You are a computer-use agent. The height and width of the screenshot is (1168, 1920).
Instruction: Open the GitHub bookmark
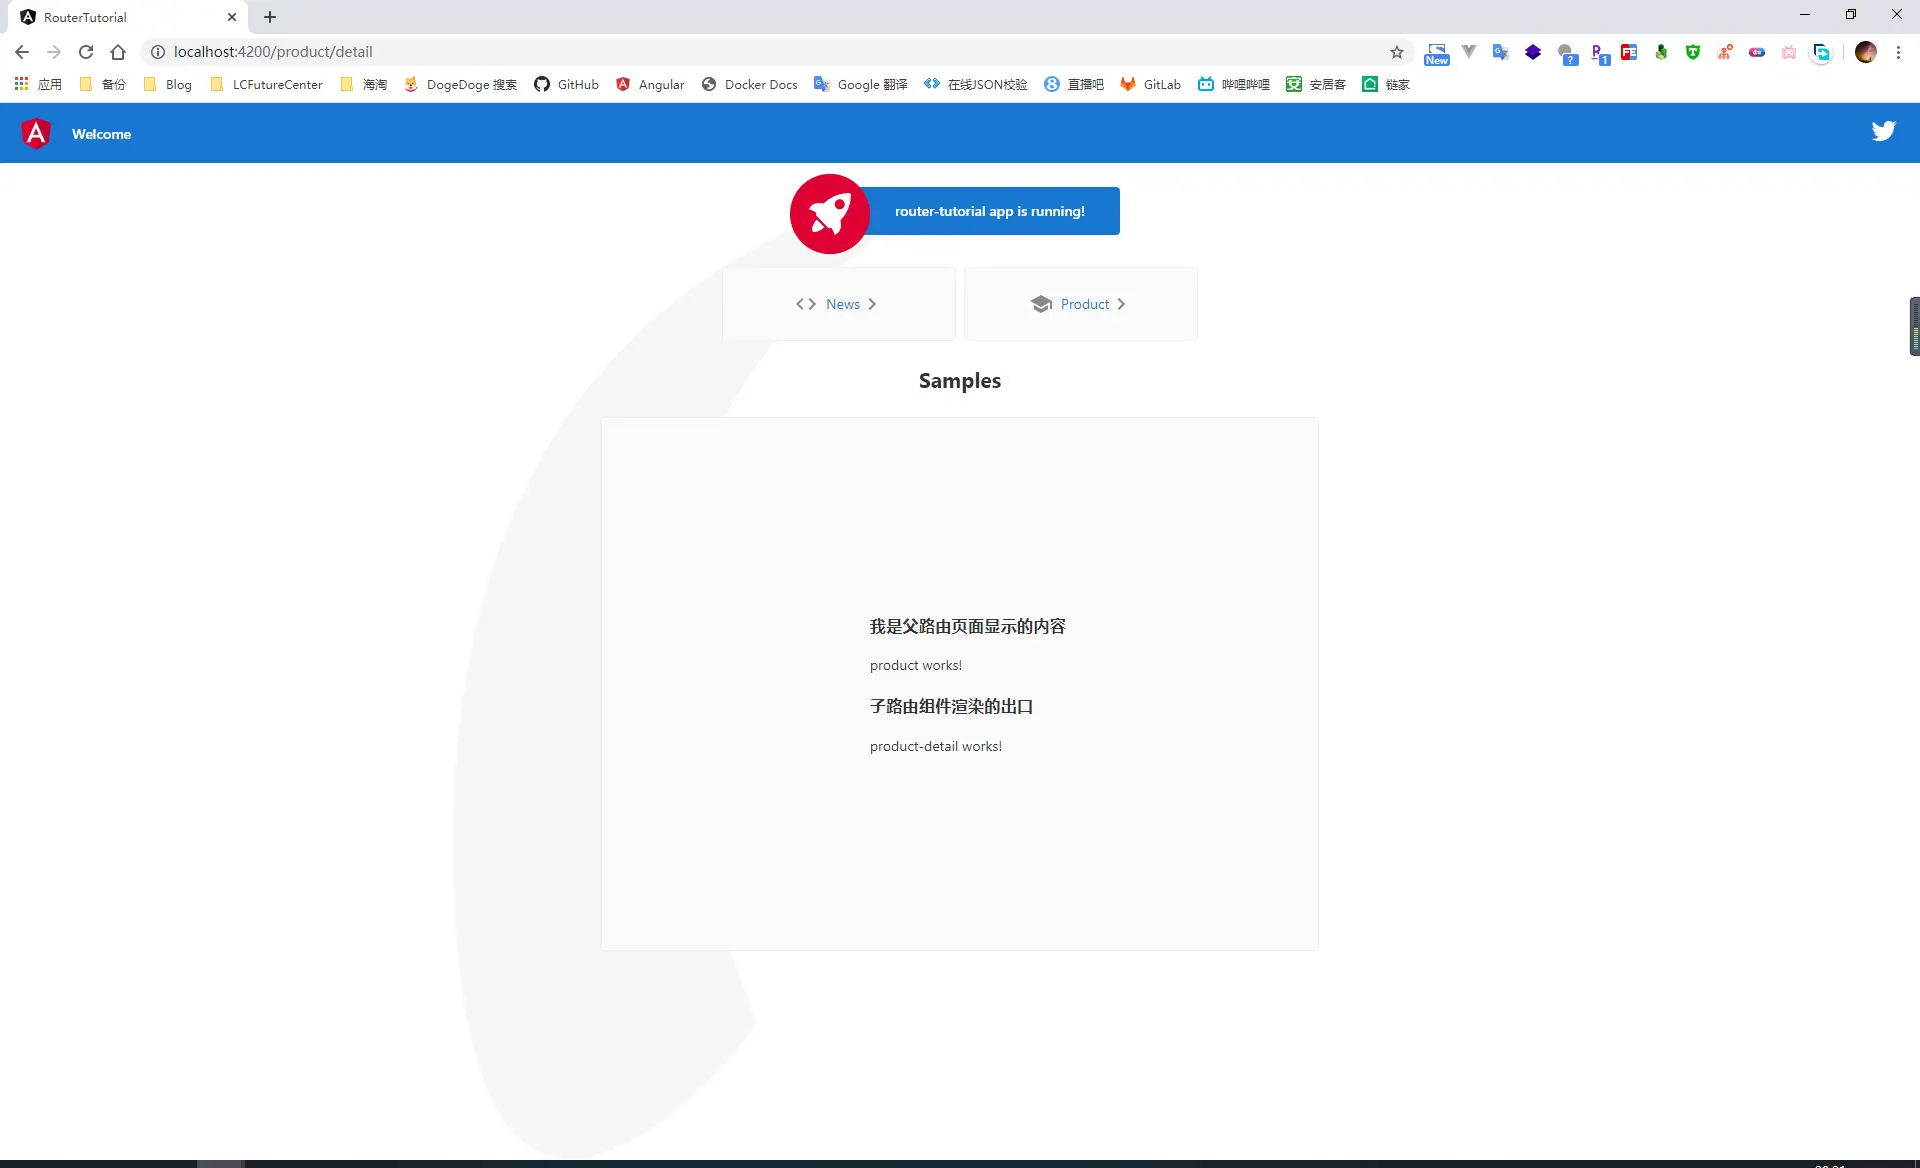coord(566,84)
